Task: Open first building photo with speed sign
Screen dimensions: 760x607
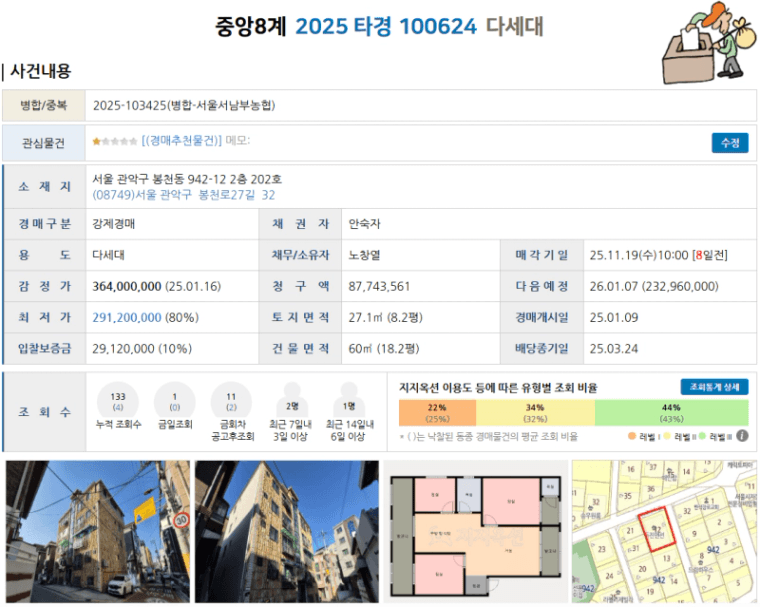Action: point(98,531)
